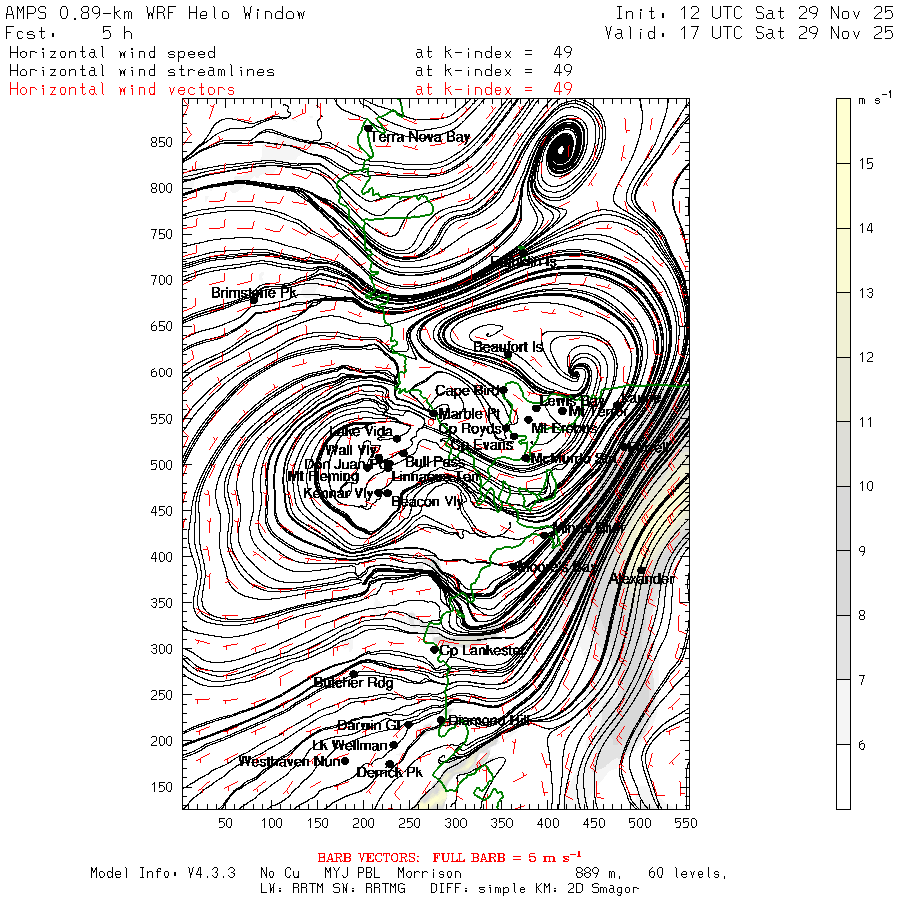
Task: Click the Horizontal wind streamlines legend line
Action: (142, 71)
